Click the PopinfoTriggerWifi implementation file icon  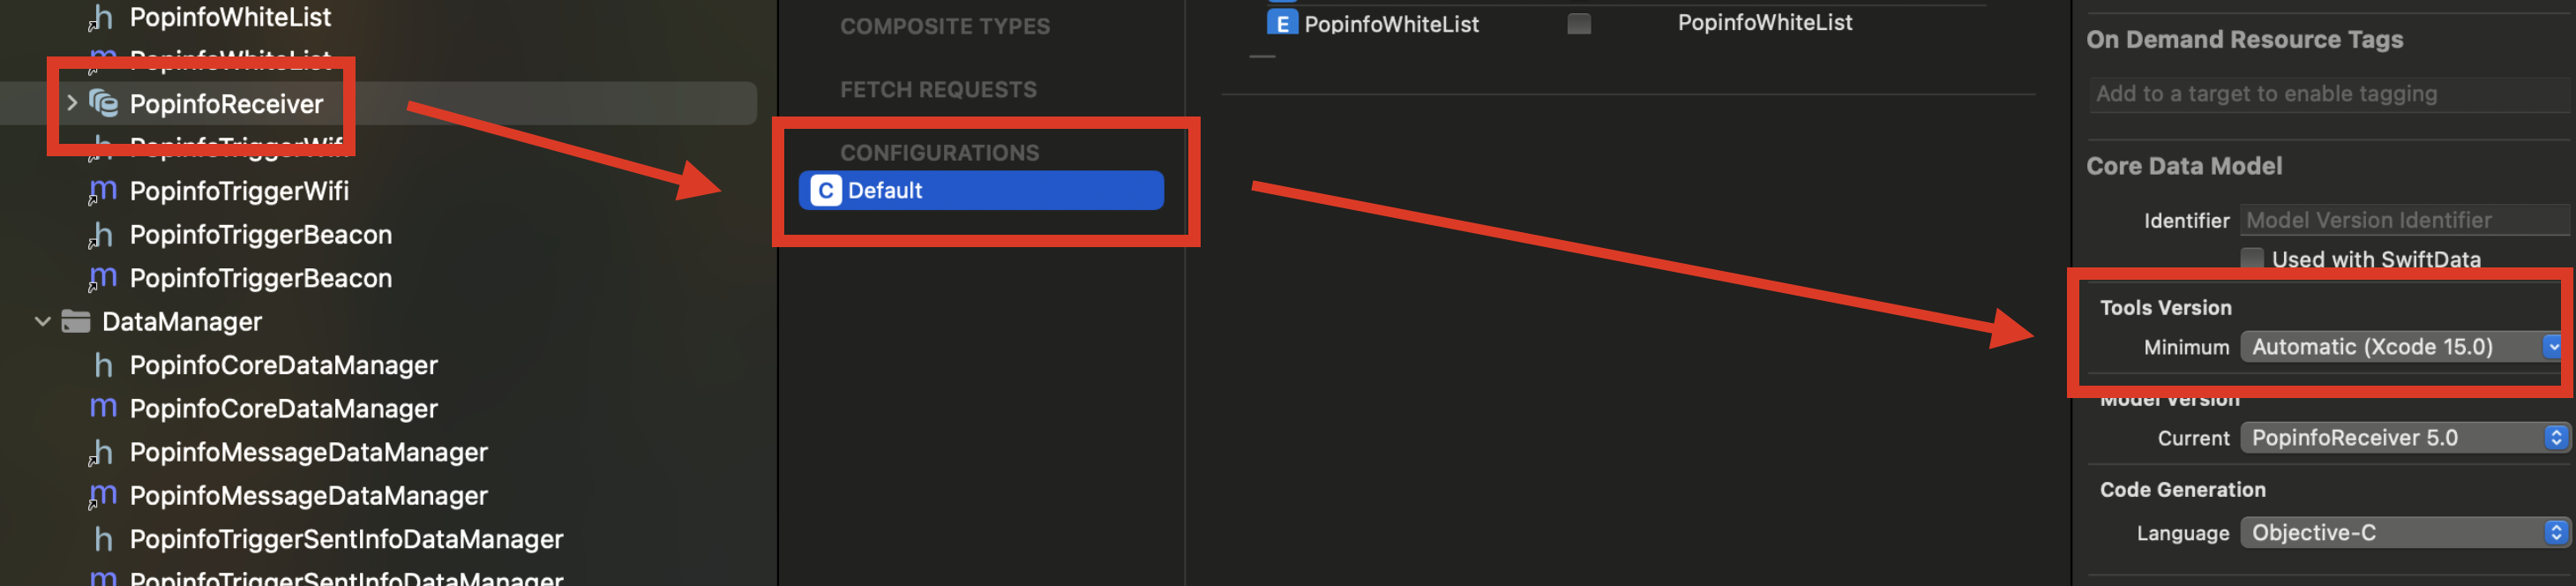(102, 190)
